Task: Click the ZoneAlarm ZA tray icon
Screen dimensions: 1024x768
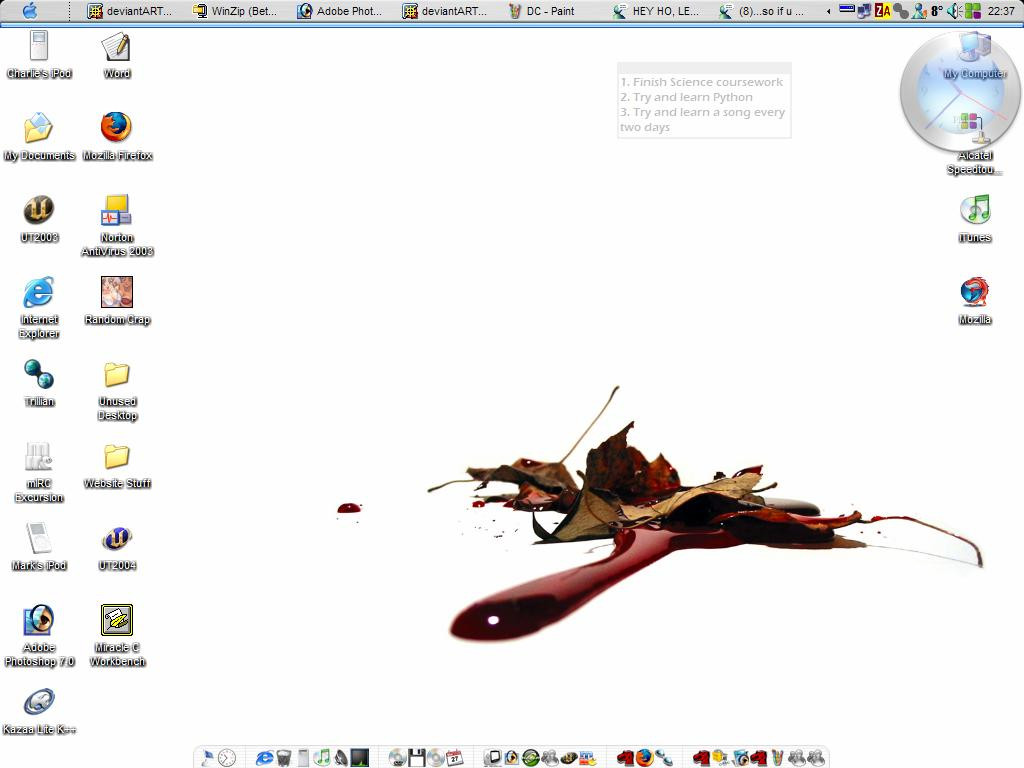Action: pyautogui.click(x=883, y=10)
